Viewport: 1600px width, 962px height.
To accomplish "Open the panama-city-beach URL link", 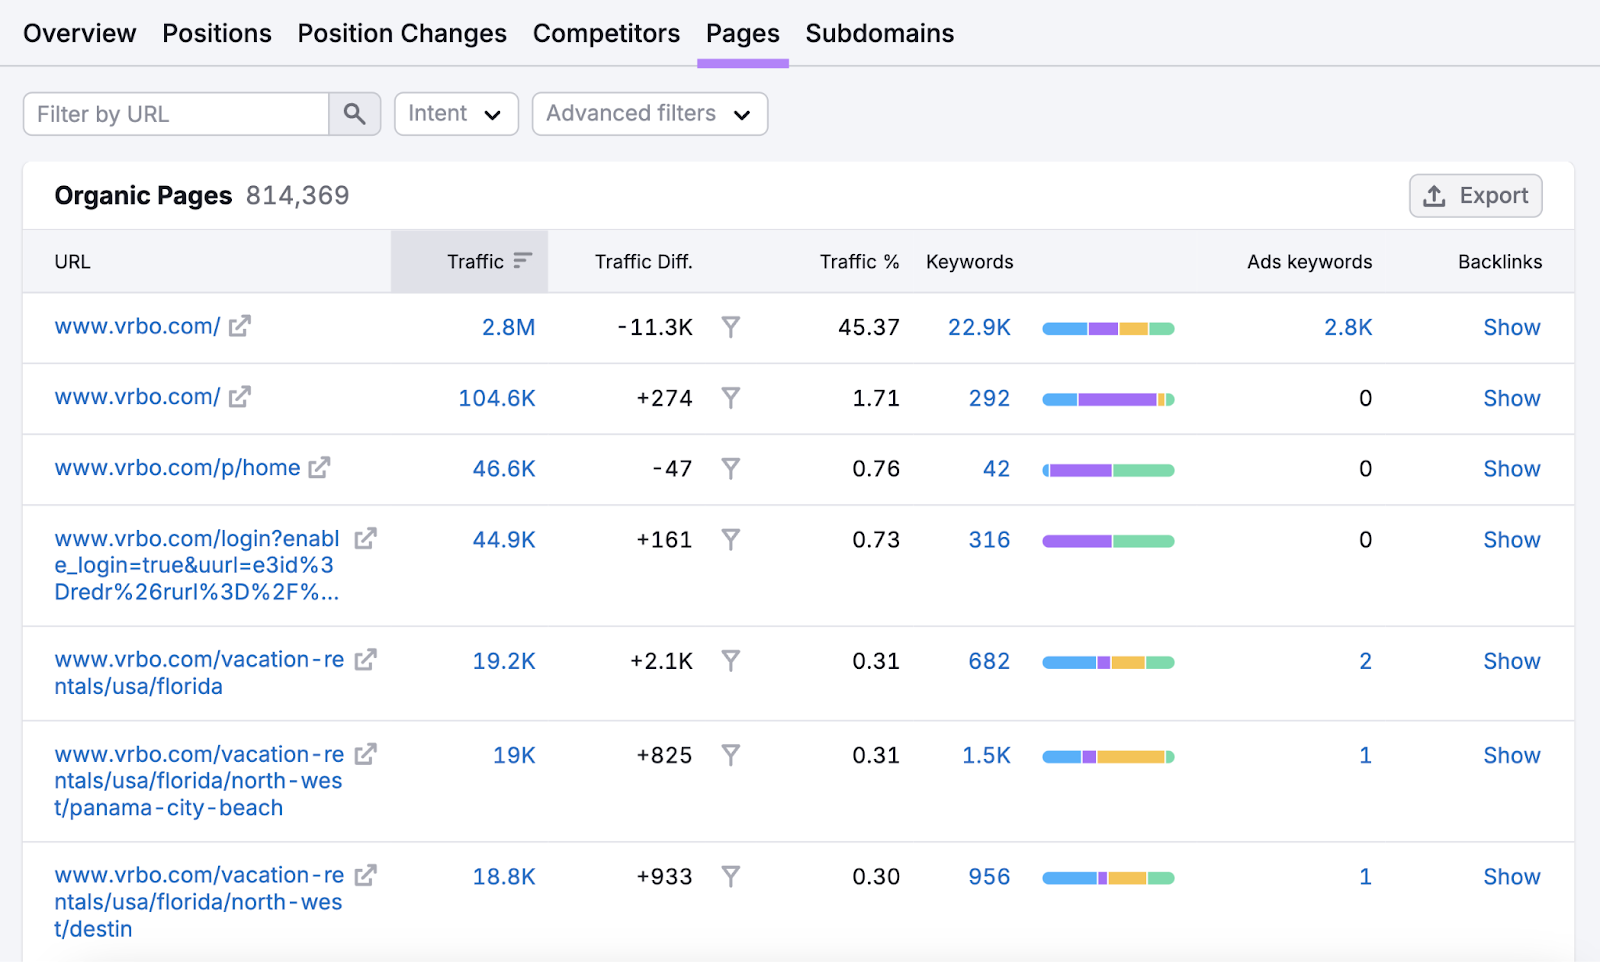I will [199, 781].
